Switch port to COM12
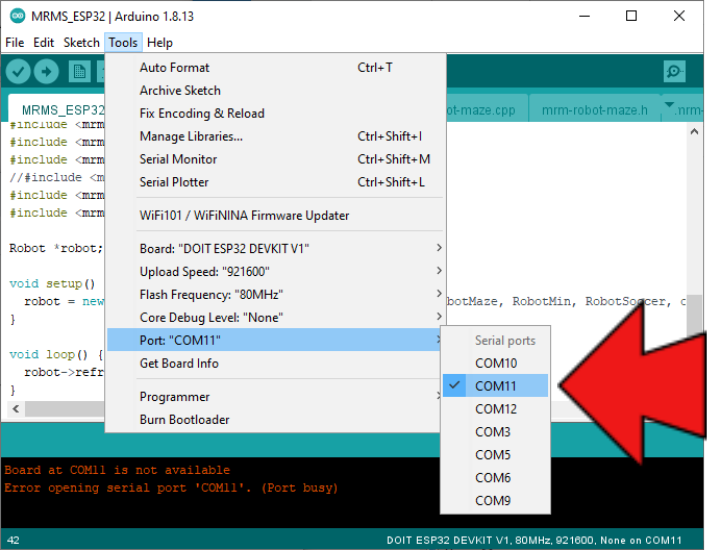The image size is (707, 550). point(495,409)
